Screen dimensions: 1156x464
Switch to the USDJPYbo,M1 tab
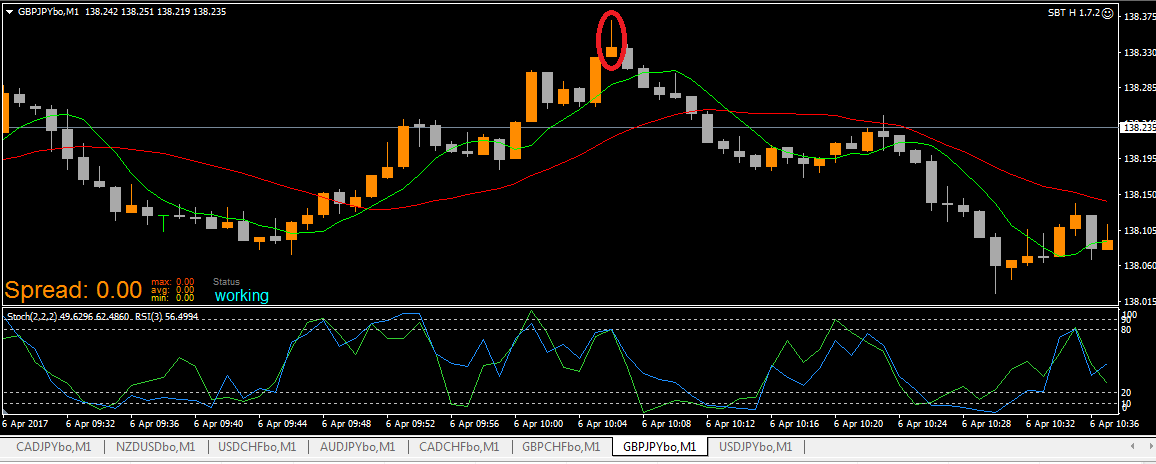755,447
